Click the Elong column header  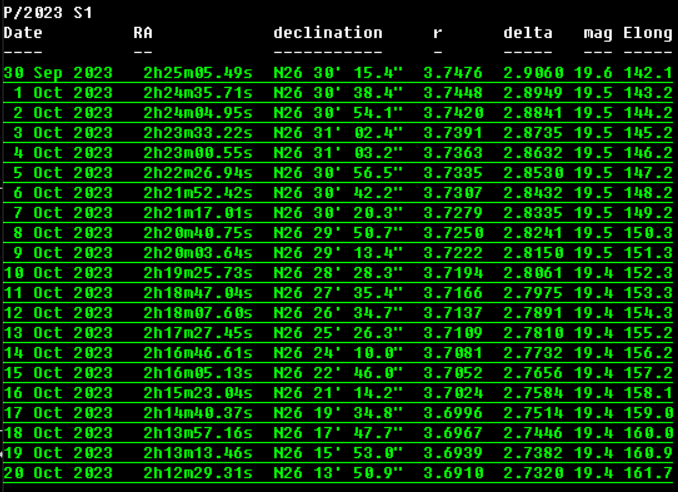[x=648, y=32]
